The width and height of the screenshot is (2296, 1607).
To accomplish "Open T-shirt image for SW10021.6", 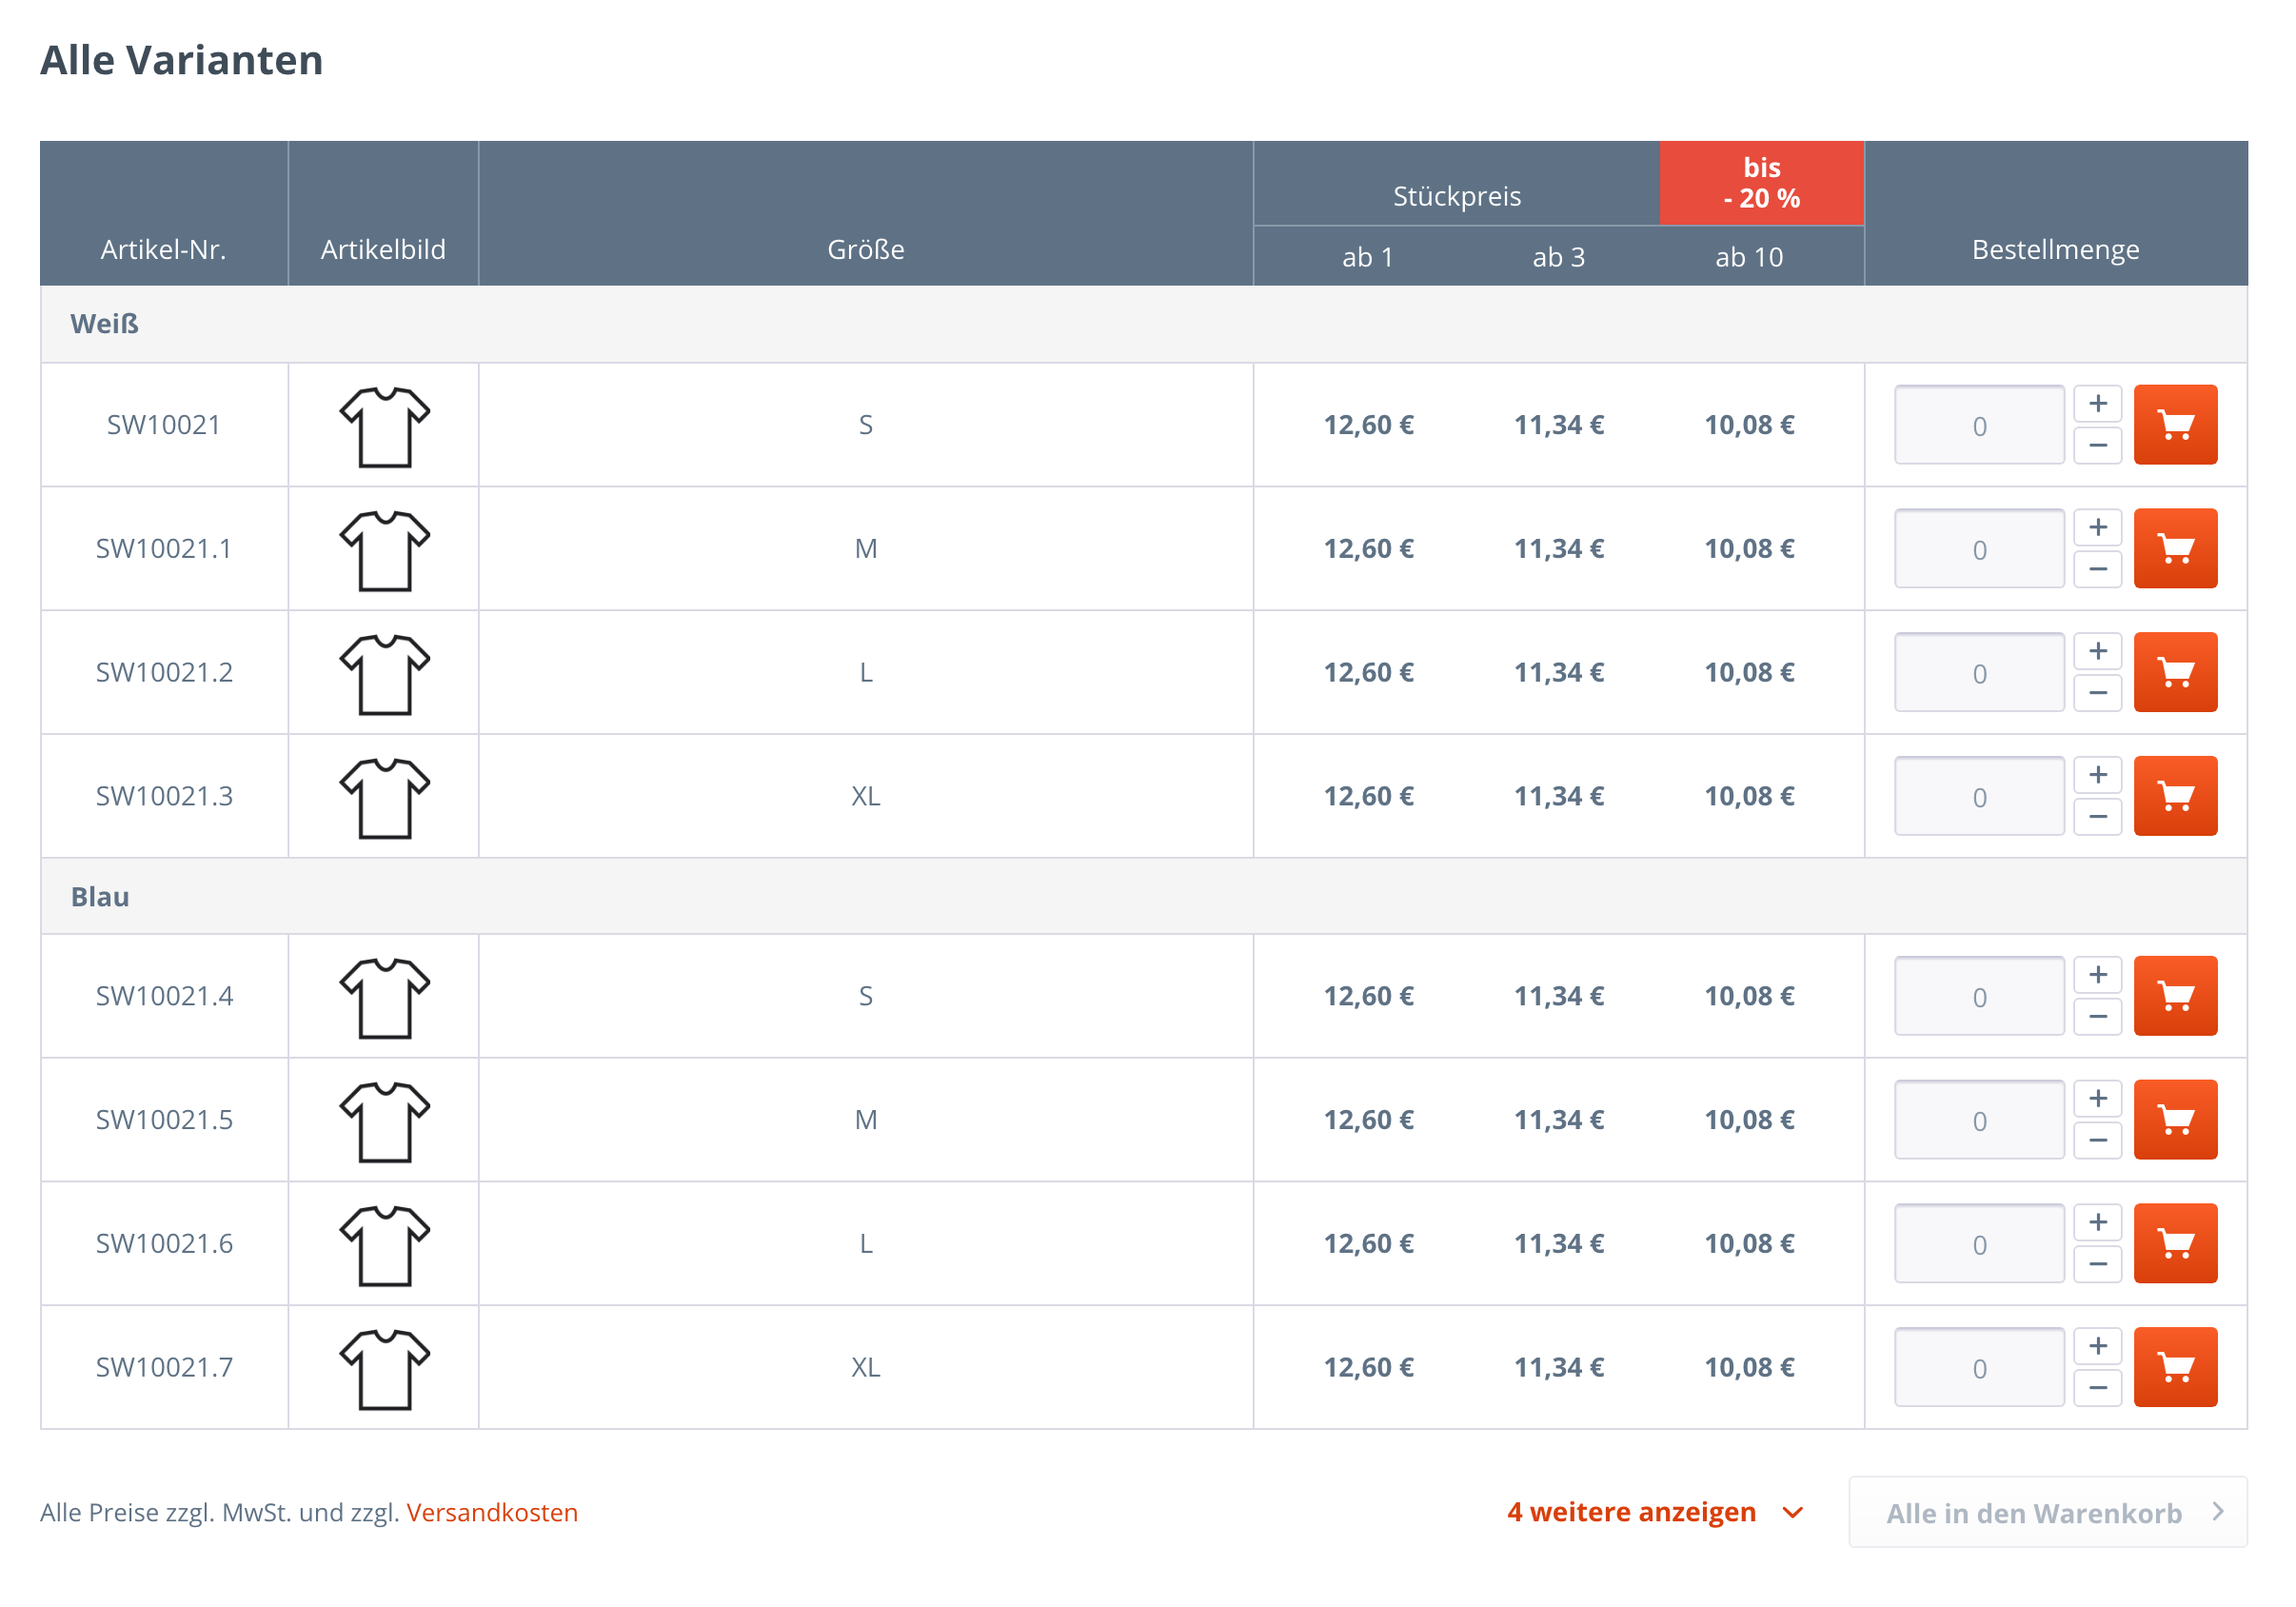I will [x=384, y=1246].
